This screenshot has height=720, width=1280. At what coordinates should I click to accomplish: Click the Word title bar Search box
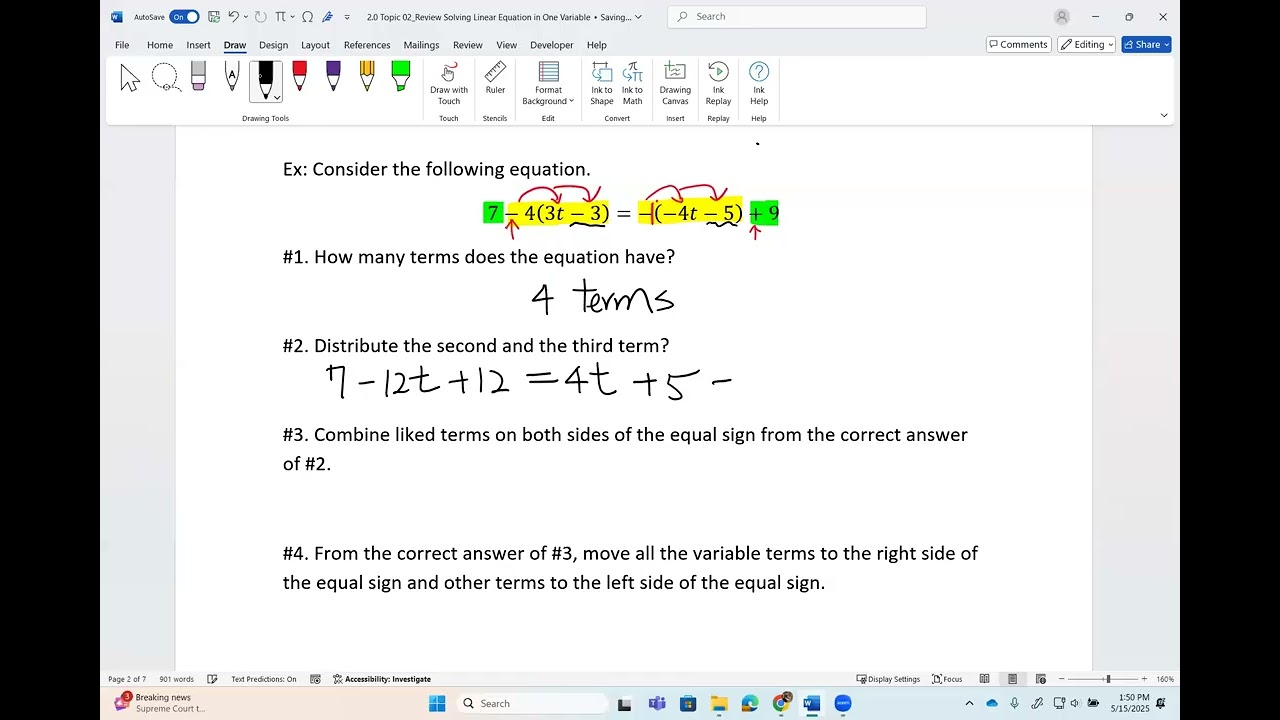(797, 17)
